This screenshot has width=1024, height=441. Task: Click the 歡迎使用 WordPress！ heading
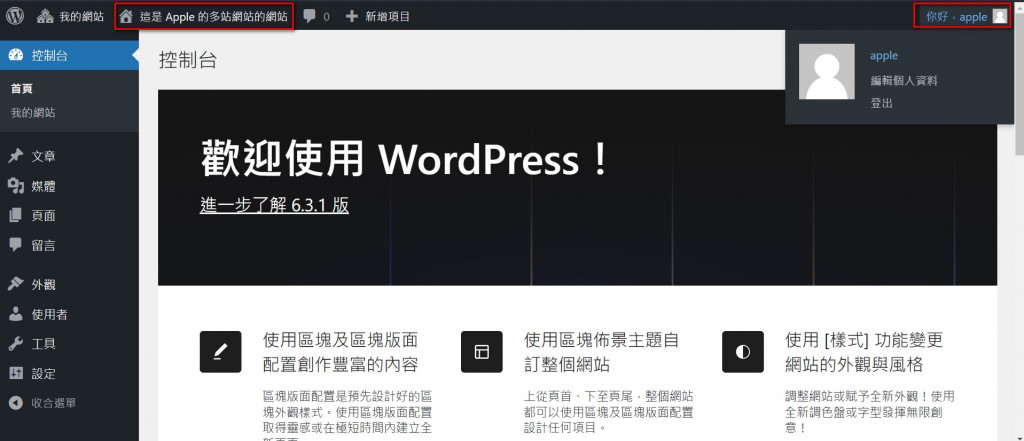click(405, 159)
